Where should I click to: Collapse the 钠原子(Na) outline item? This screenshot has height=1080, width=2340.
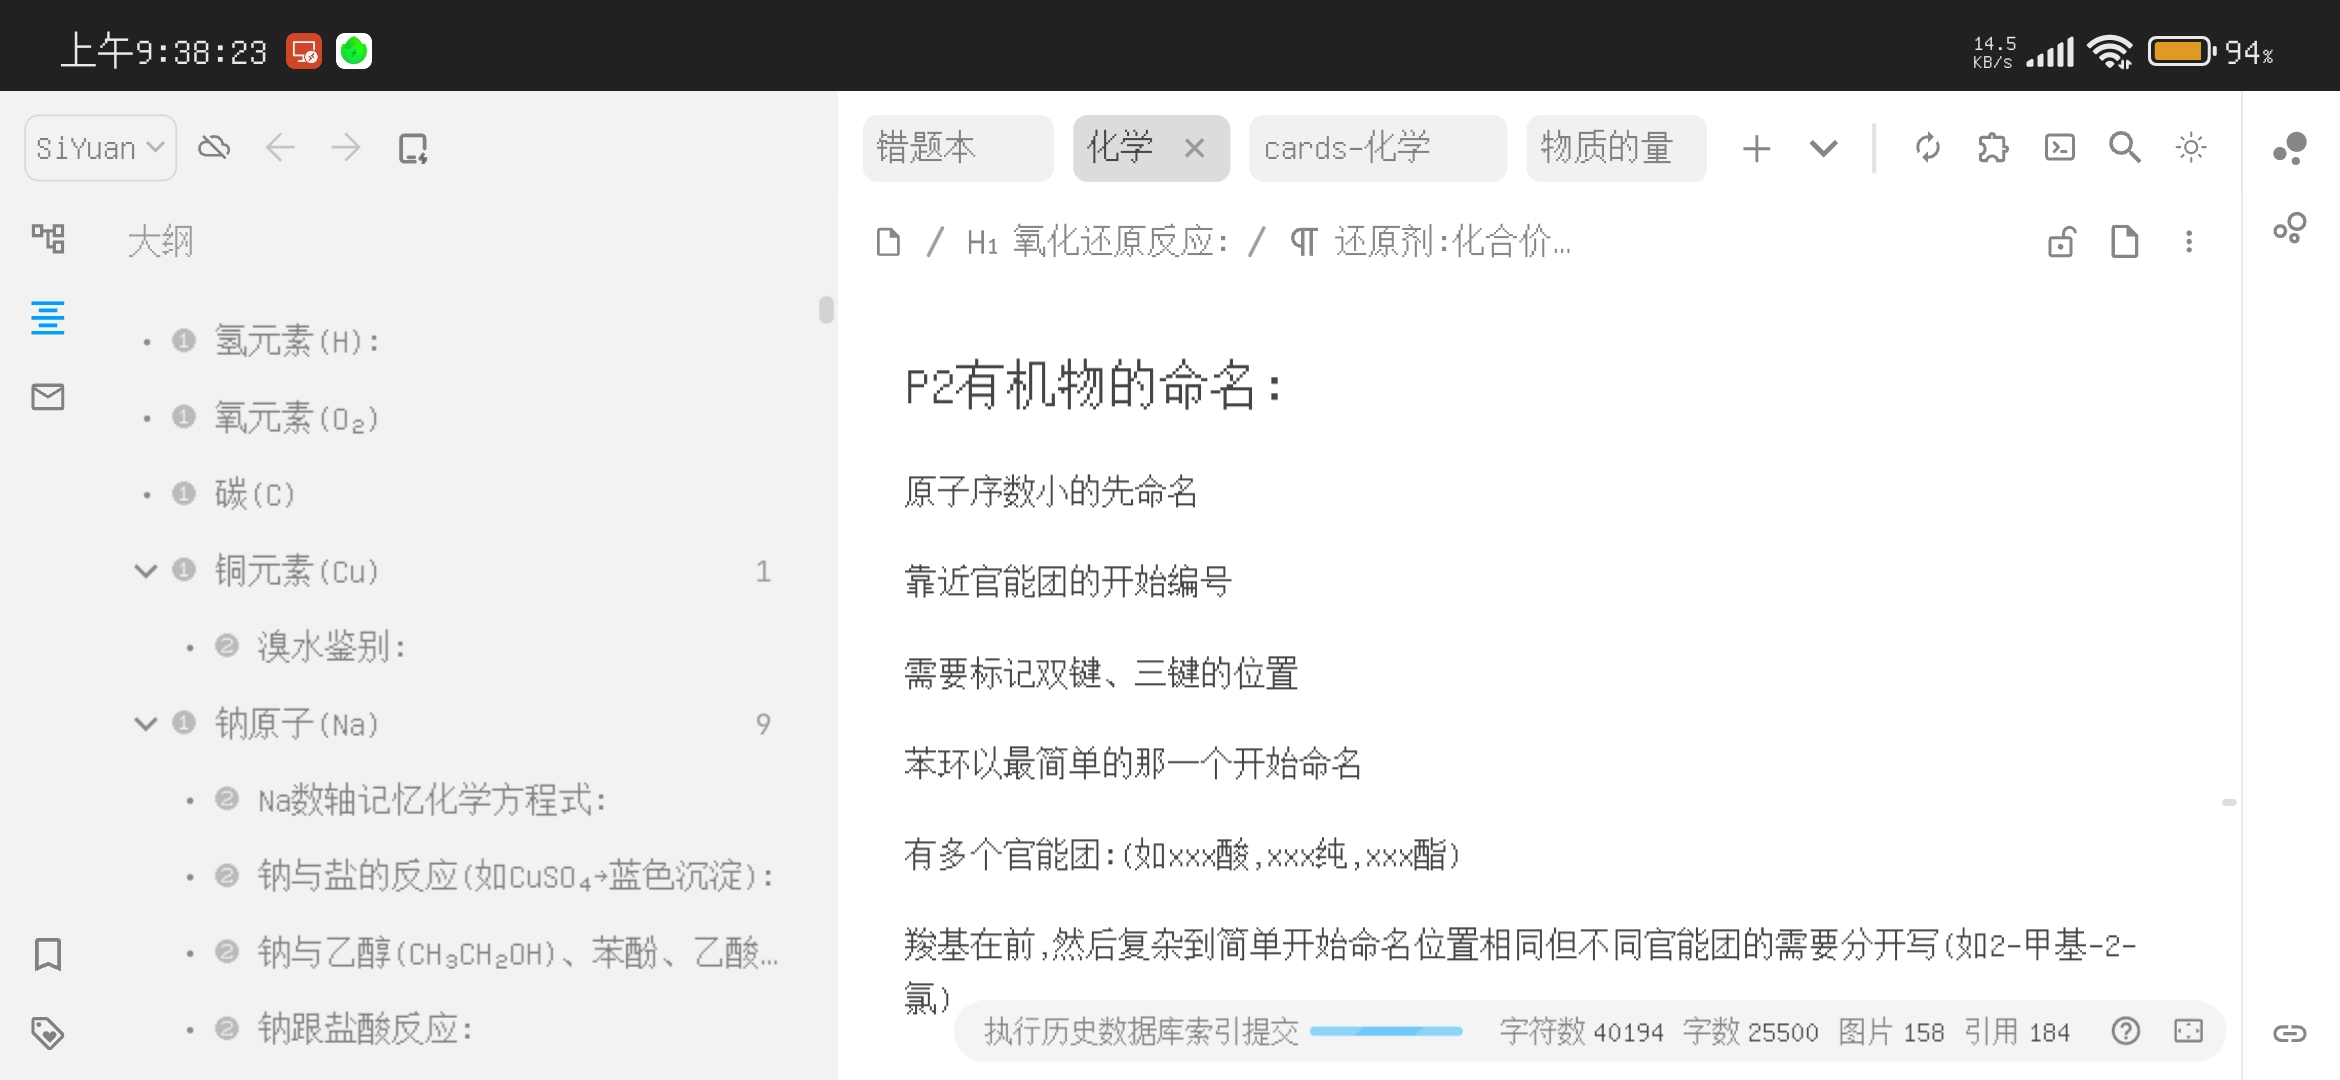tap(146, 723)
